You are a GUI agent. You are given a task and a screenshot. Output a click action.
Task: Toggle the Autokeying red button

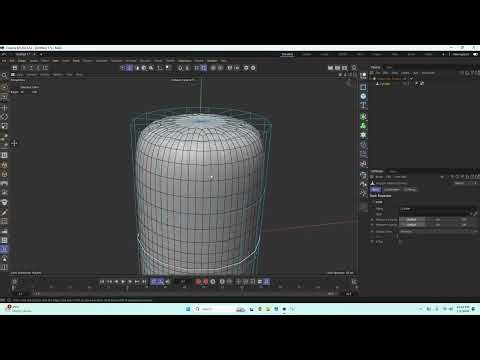(205, 282)
